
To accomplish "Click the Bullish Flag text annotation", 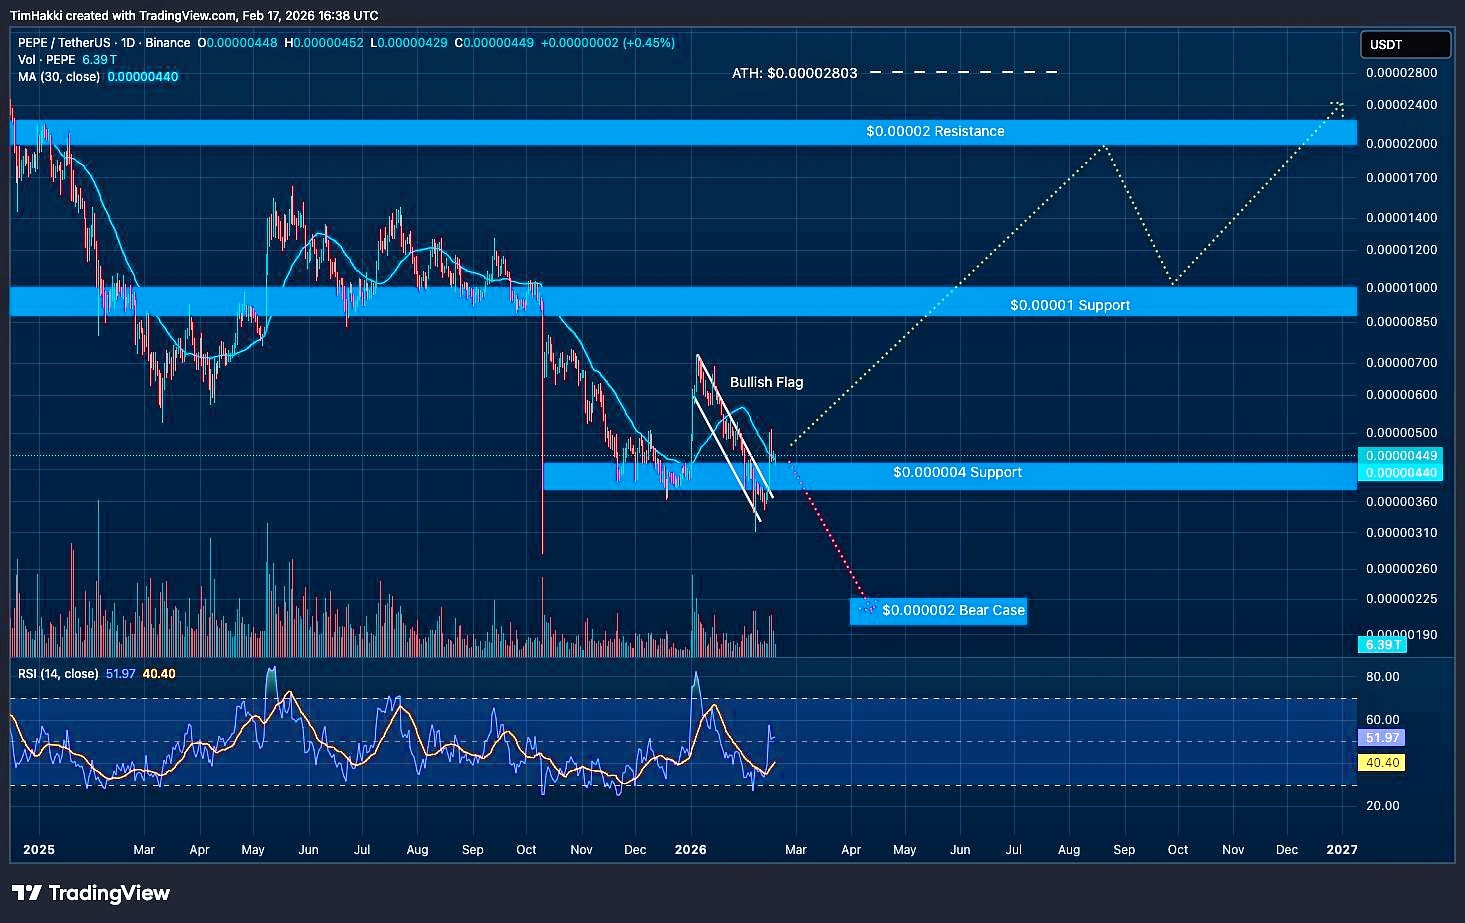I will point(766,382).
